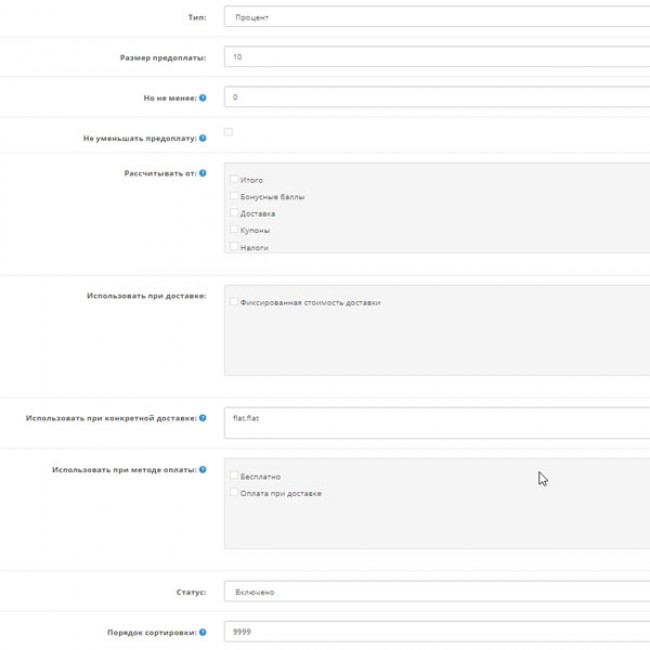Click help icon next to "Рассчитывать от"
This screenshot has height=650, width=650.
click(203, 172)
